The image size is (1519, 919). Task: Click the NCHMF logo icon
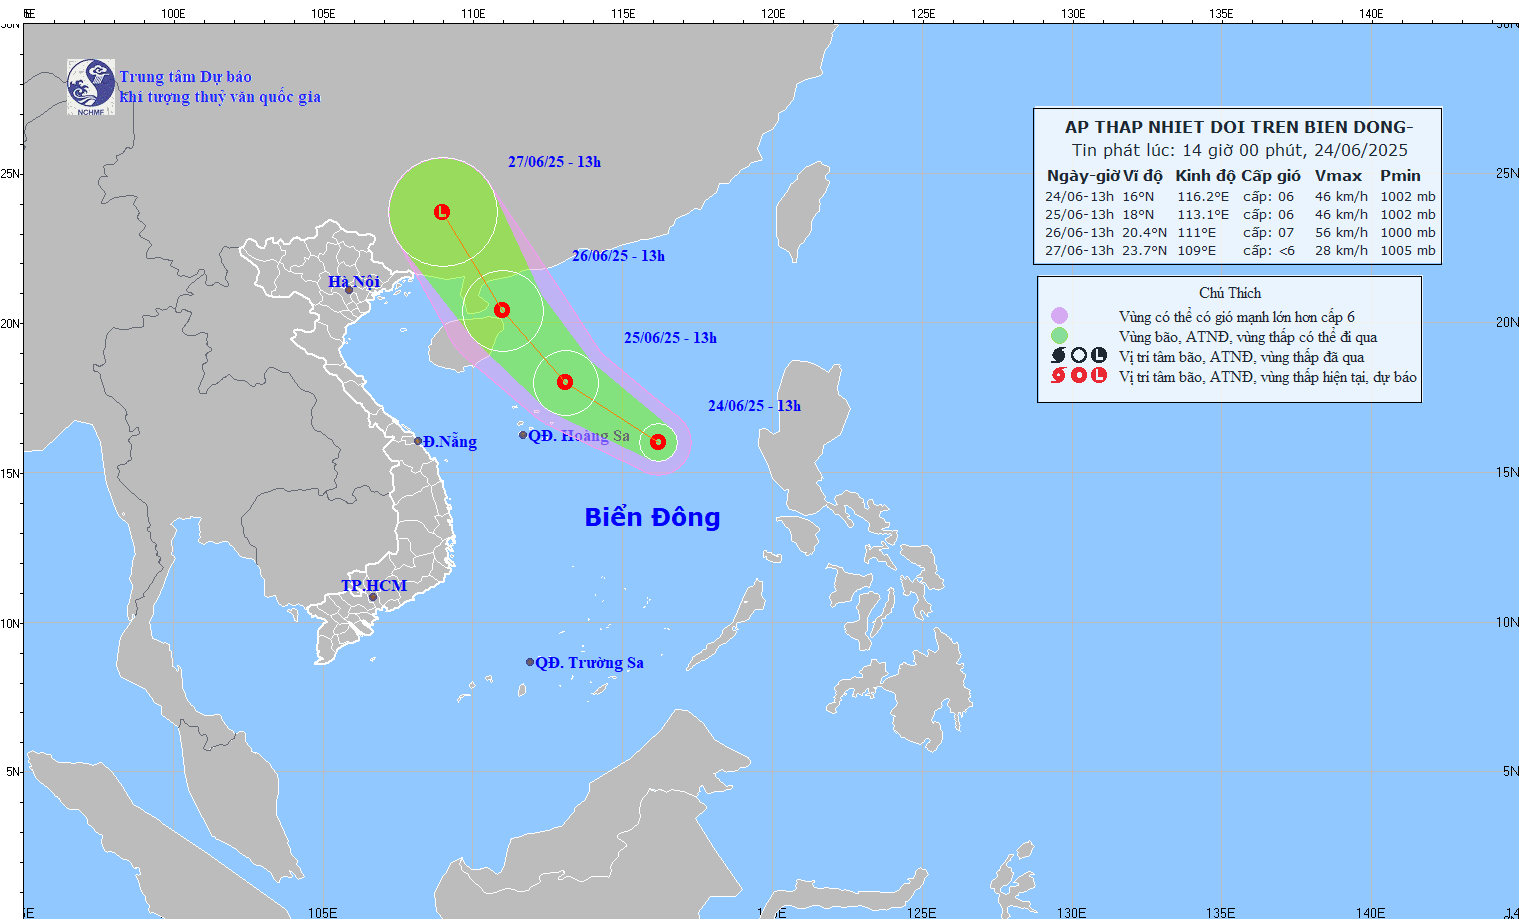90,85
